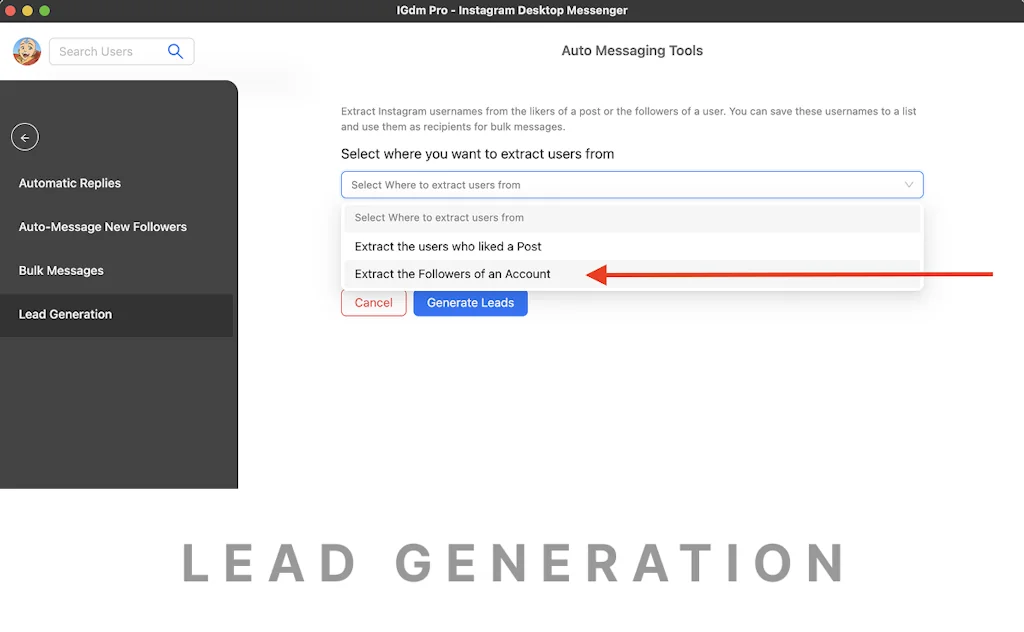1024x632 pixels.
Task: Minimize the window with yellow button
Action: (27, 10)
